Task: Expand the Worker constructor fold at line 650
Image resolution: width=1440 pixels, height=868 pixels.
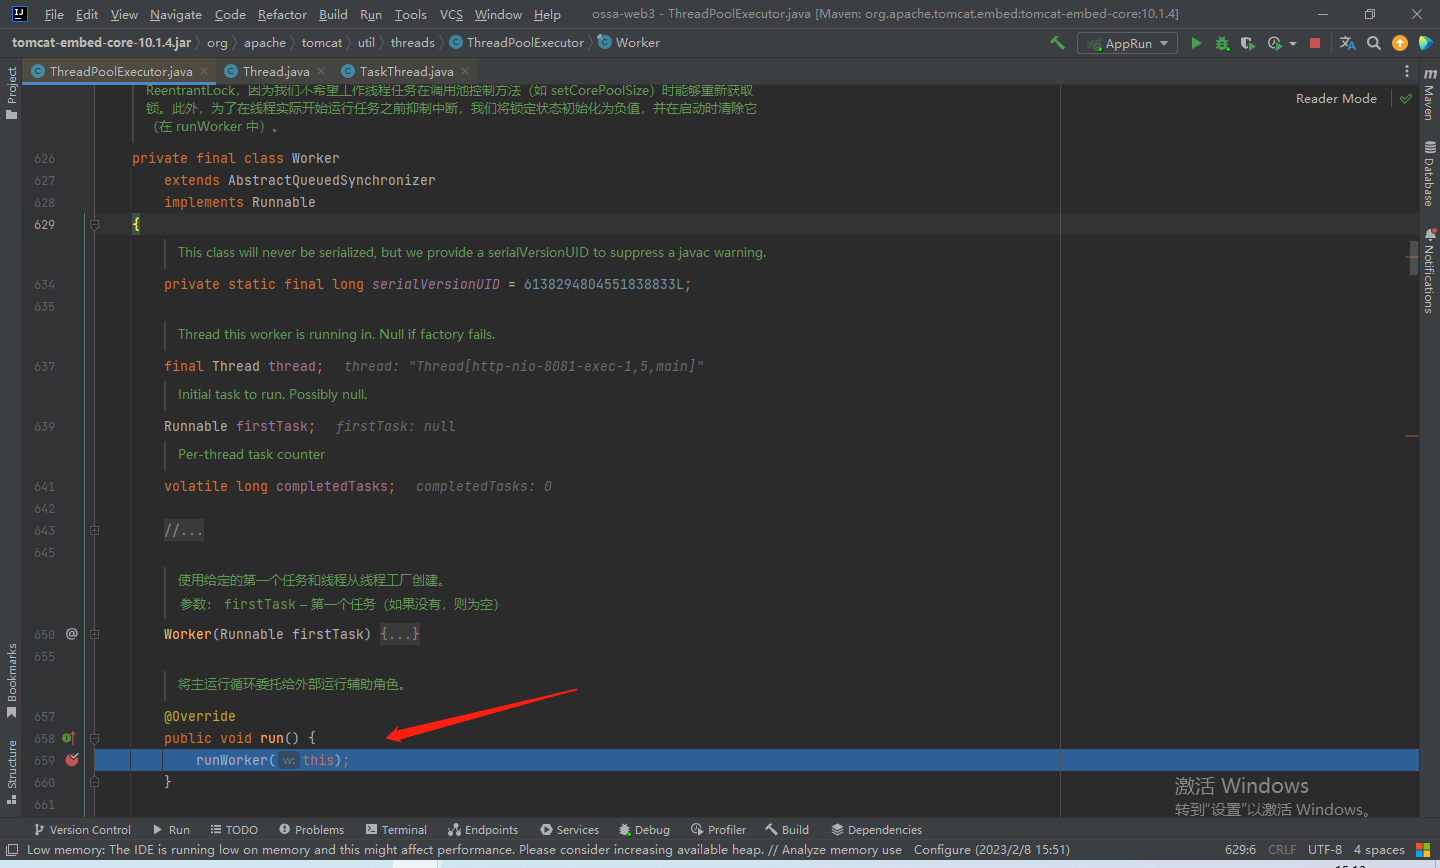Action: [94, 634]
